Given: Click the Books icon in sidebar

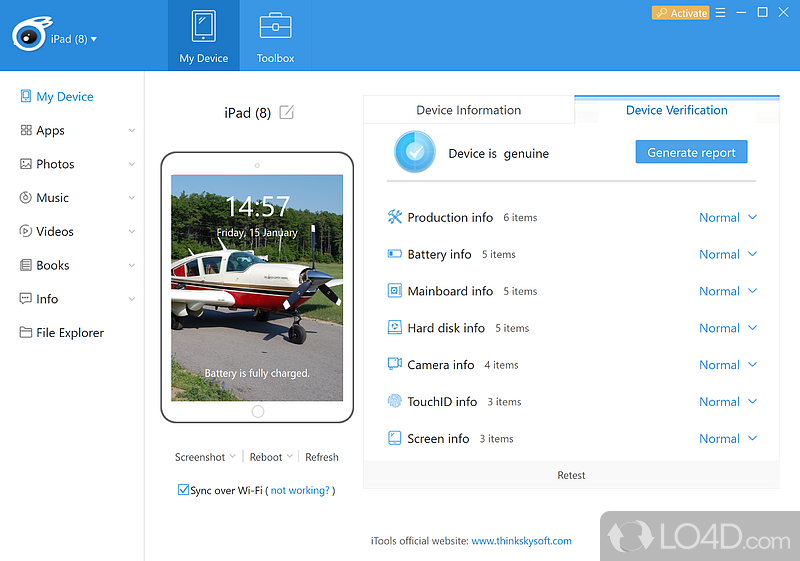Looking at the screenshot, I should point(26,265).
